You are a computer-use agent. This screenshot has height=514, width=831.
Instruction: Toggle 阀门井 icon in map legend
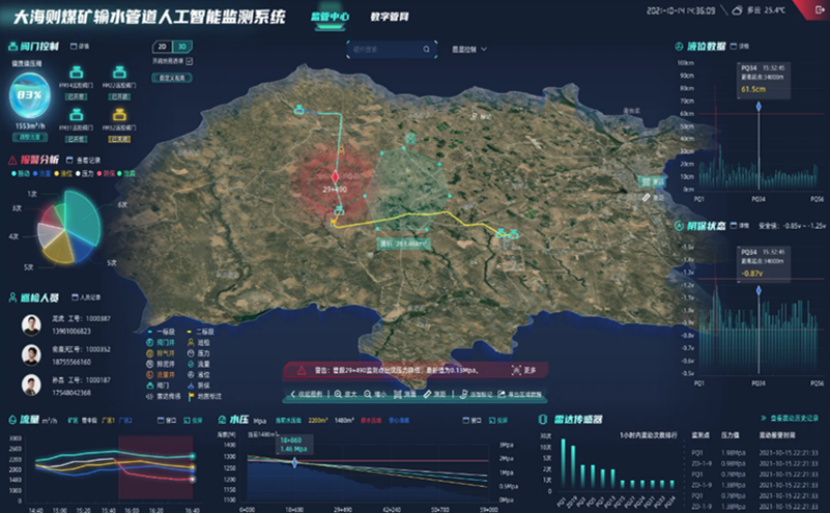tap(150, 342)
